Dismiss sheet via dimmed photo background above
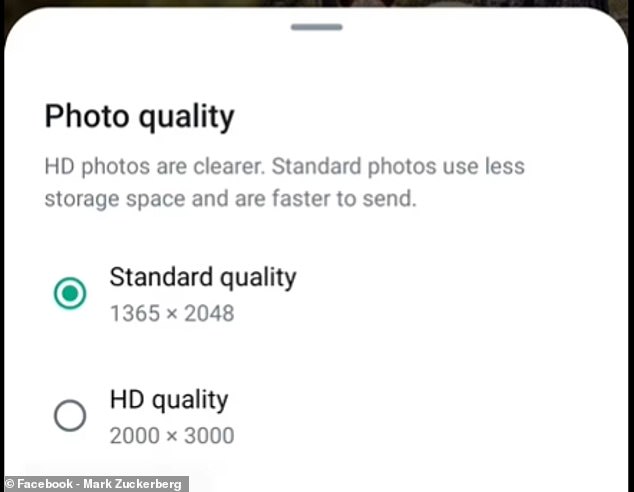This screenshot has height=492, width=634. 317,4
